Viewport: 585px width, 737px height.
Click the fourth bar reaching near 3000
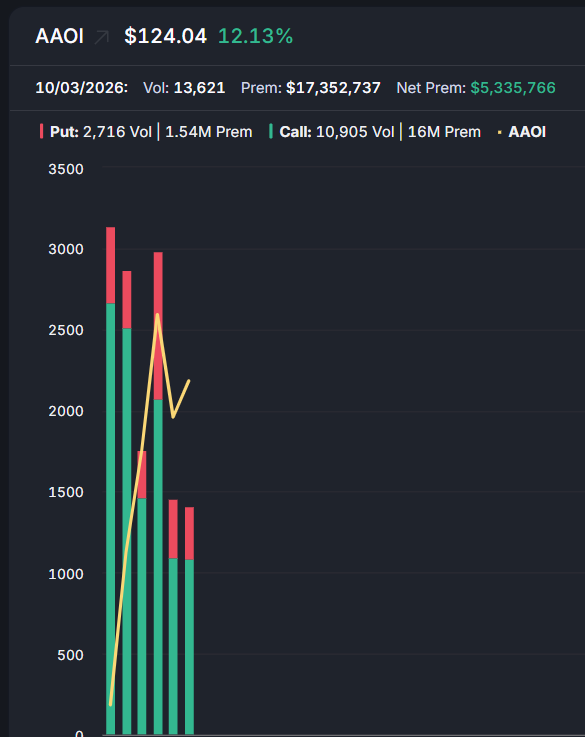(158, 493)
